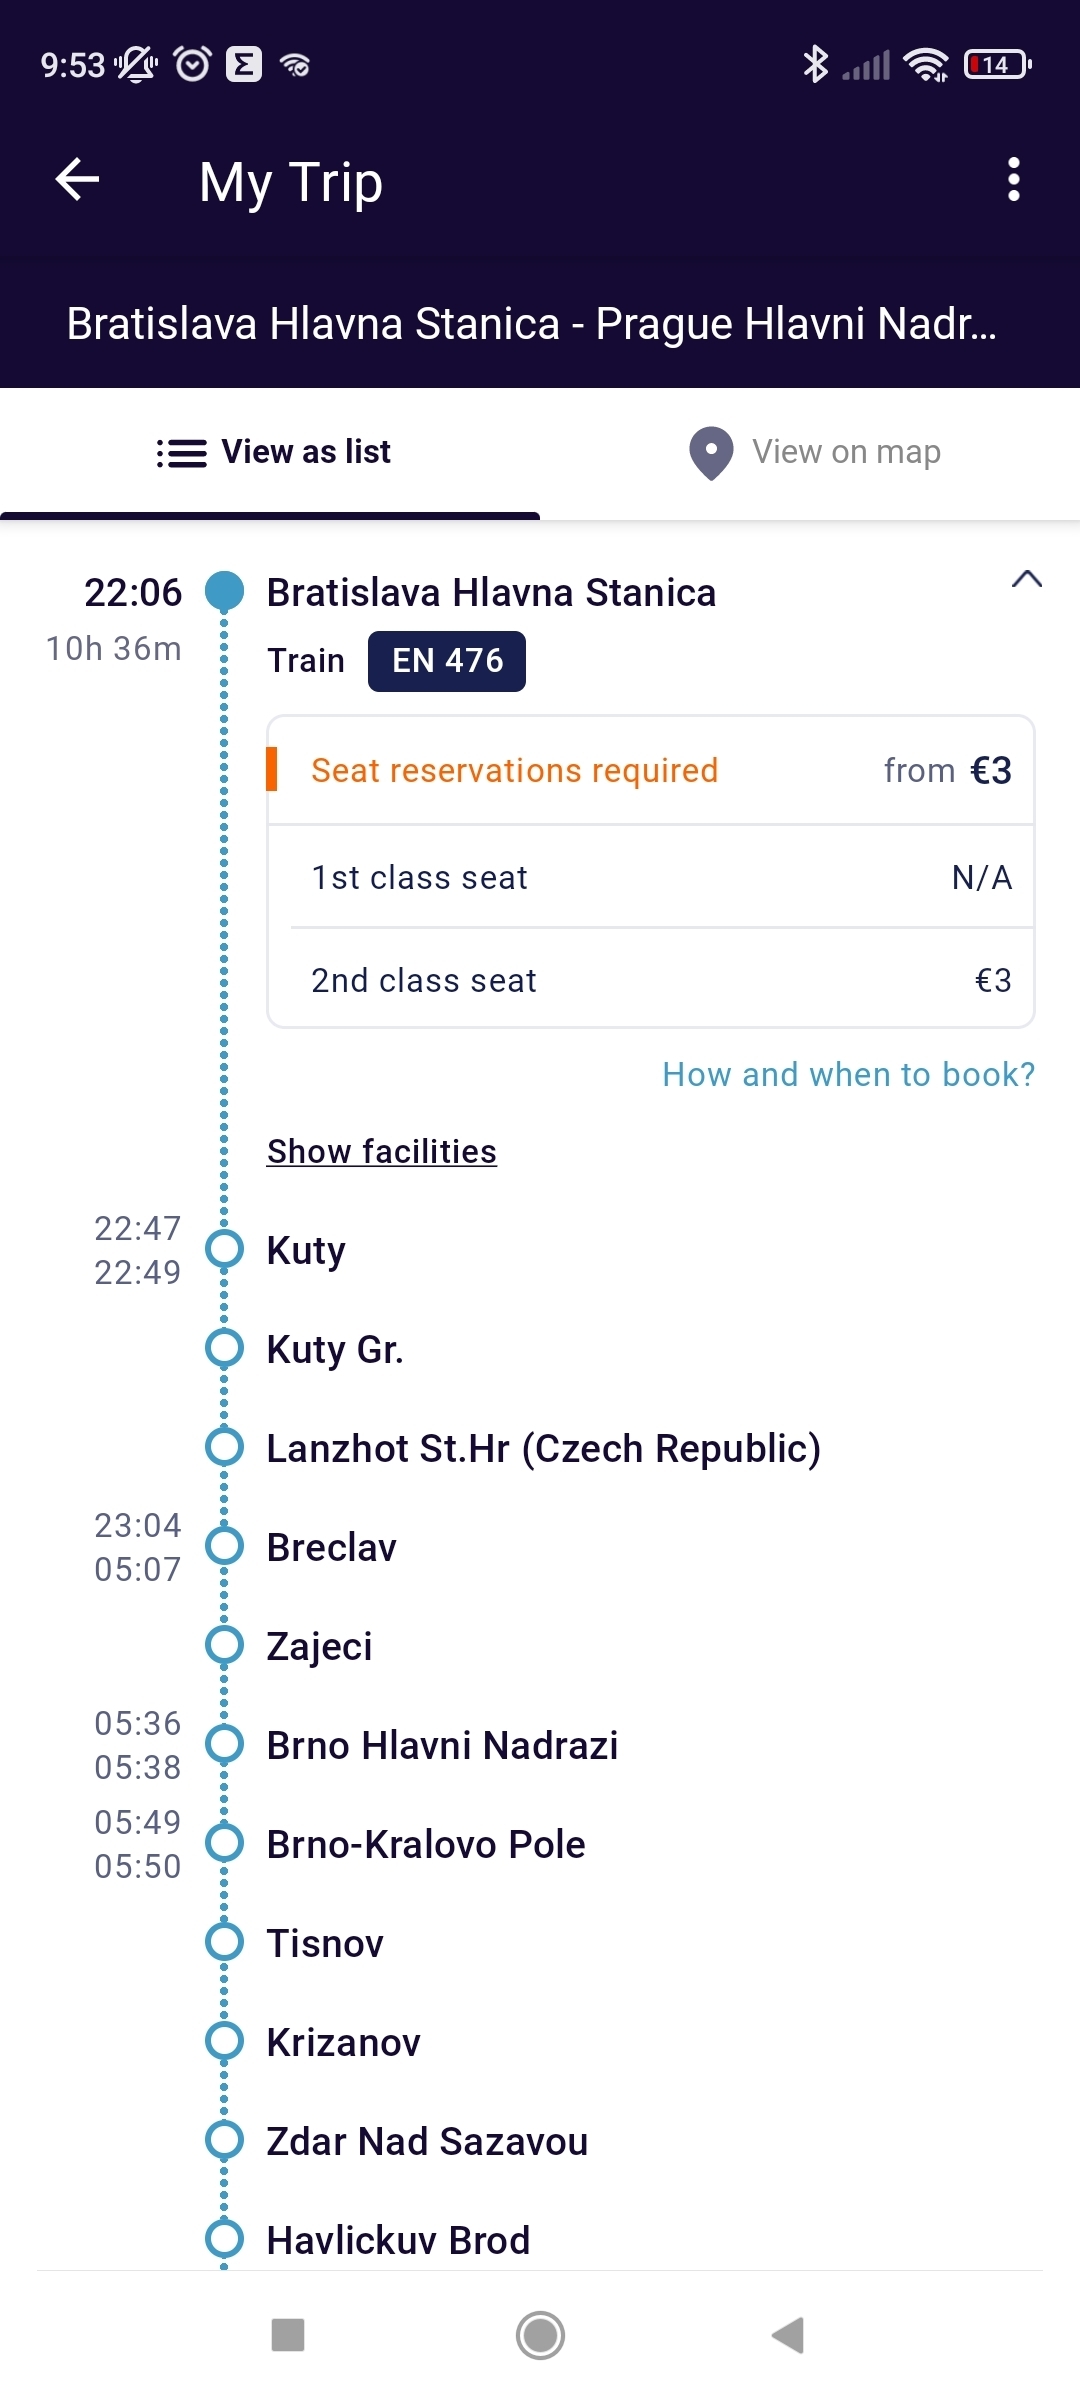The width and height of the screenshot is (1080, 2400).
Task: Tap the back arrow icon
Action: pos(77,180)
